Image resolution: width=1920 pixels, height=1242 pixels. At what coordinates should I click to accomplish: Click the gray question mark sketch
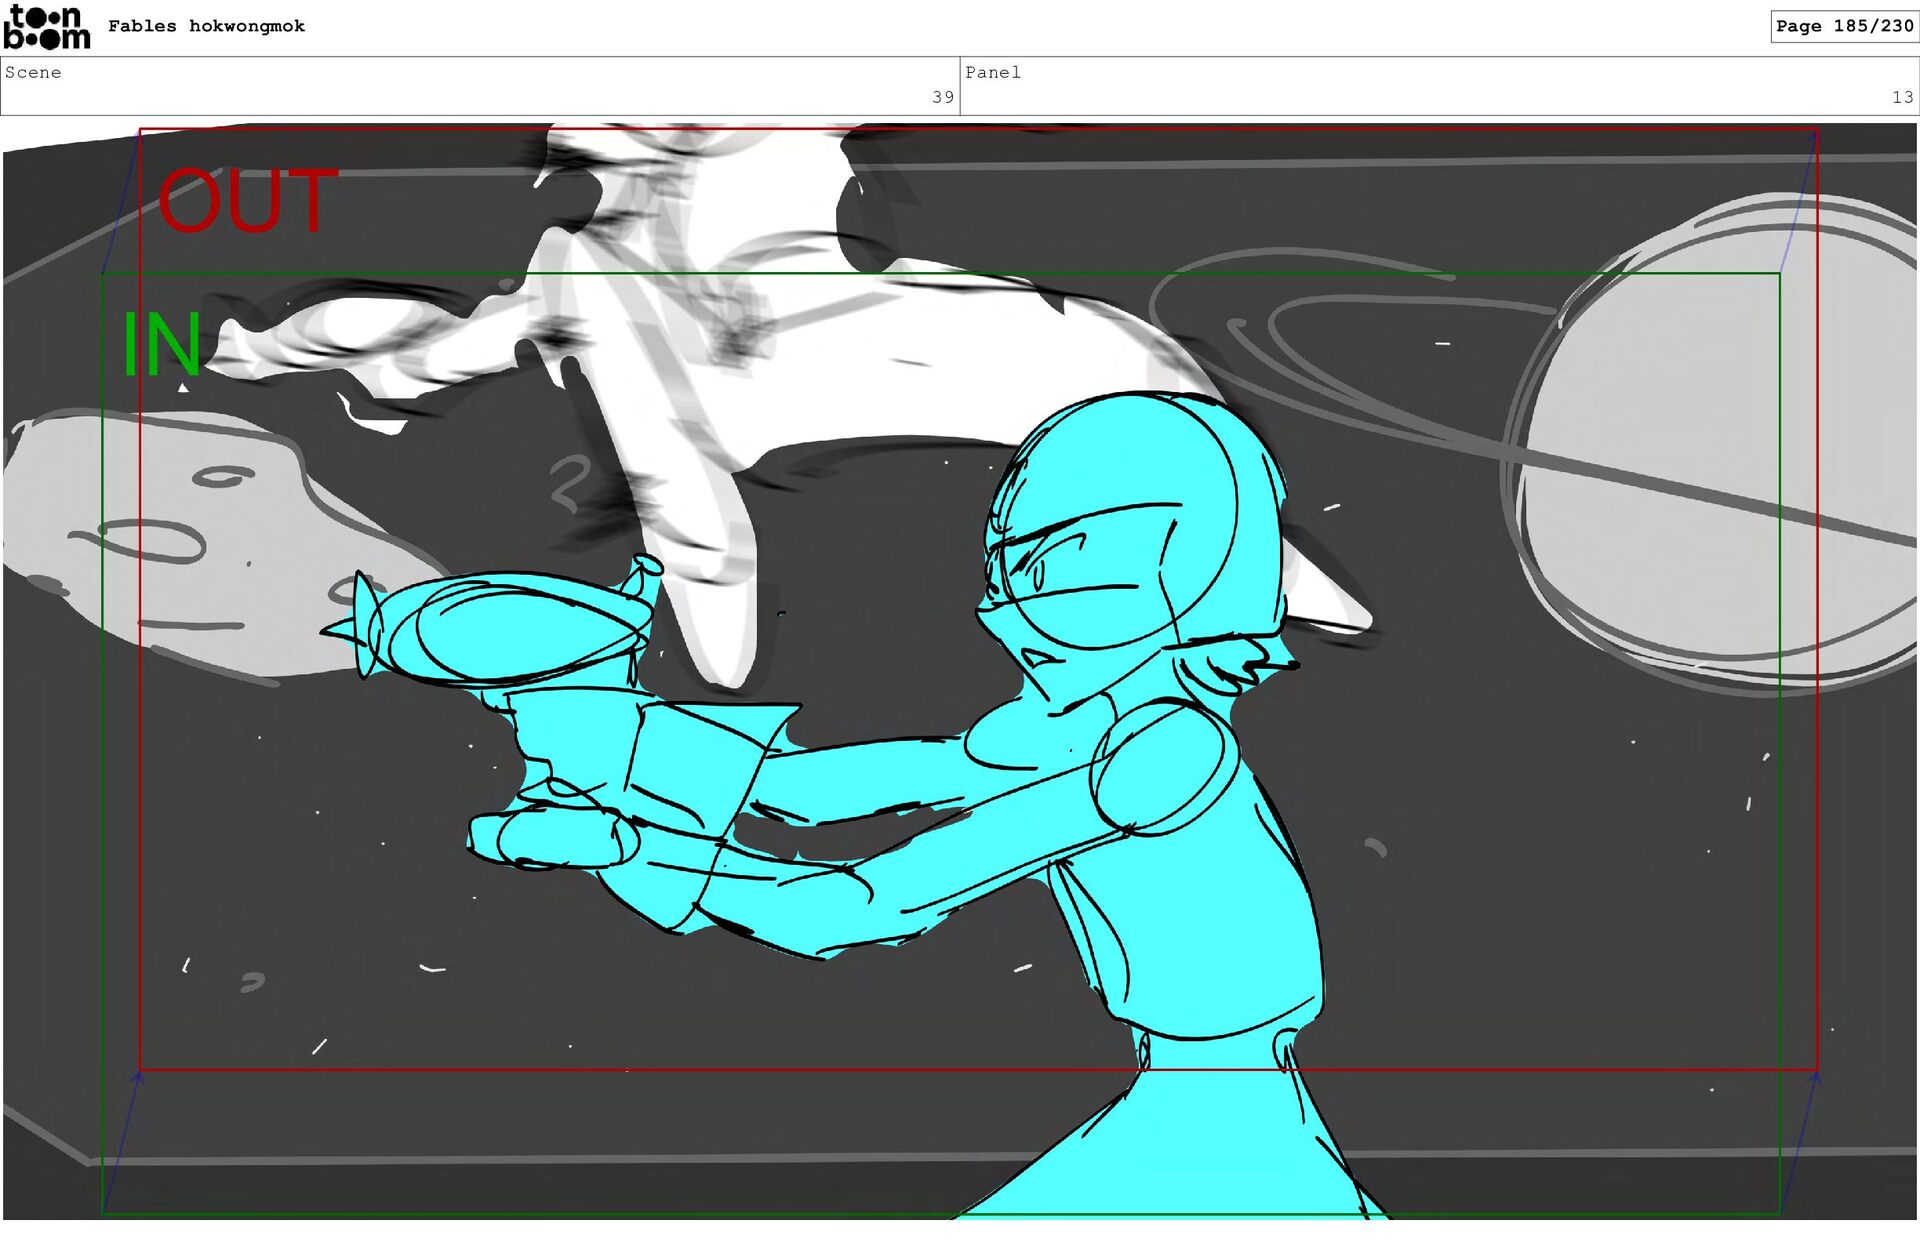570,482
